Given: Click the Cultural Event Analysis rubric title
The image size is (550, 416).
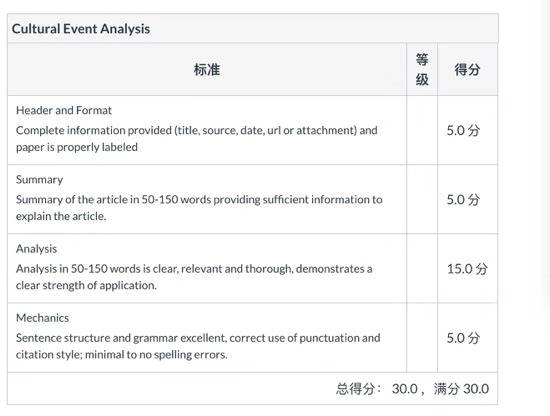Looking at the screenshot, I should [x=81, y=29].
